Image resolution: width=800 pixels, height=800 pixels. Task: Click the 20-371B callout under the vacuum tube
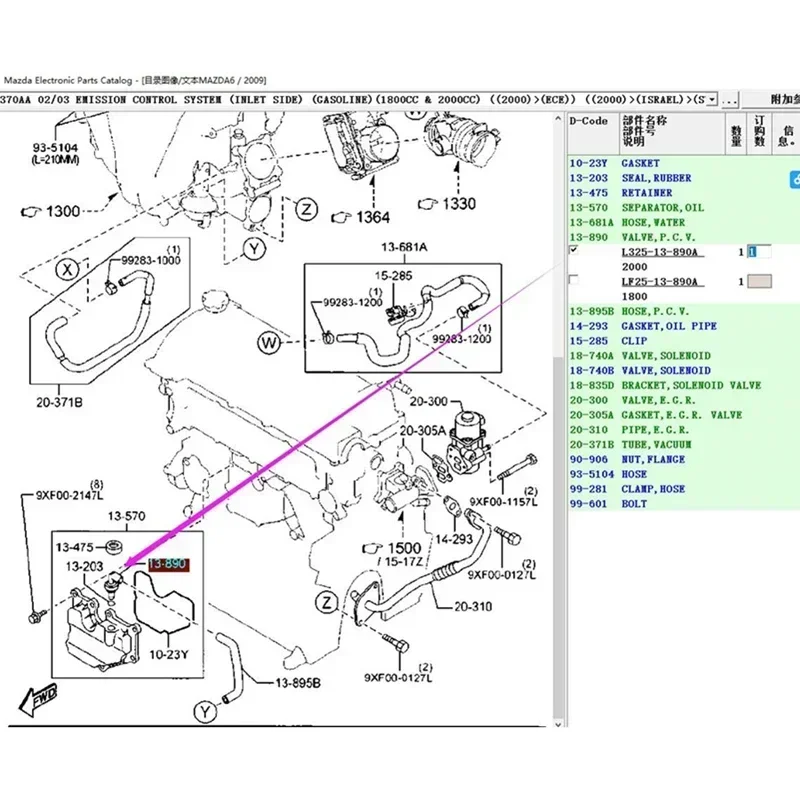click(59, 403)
